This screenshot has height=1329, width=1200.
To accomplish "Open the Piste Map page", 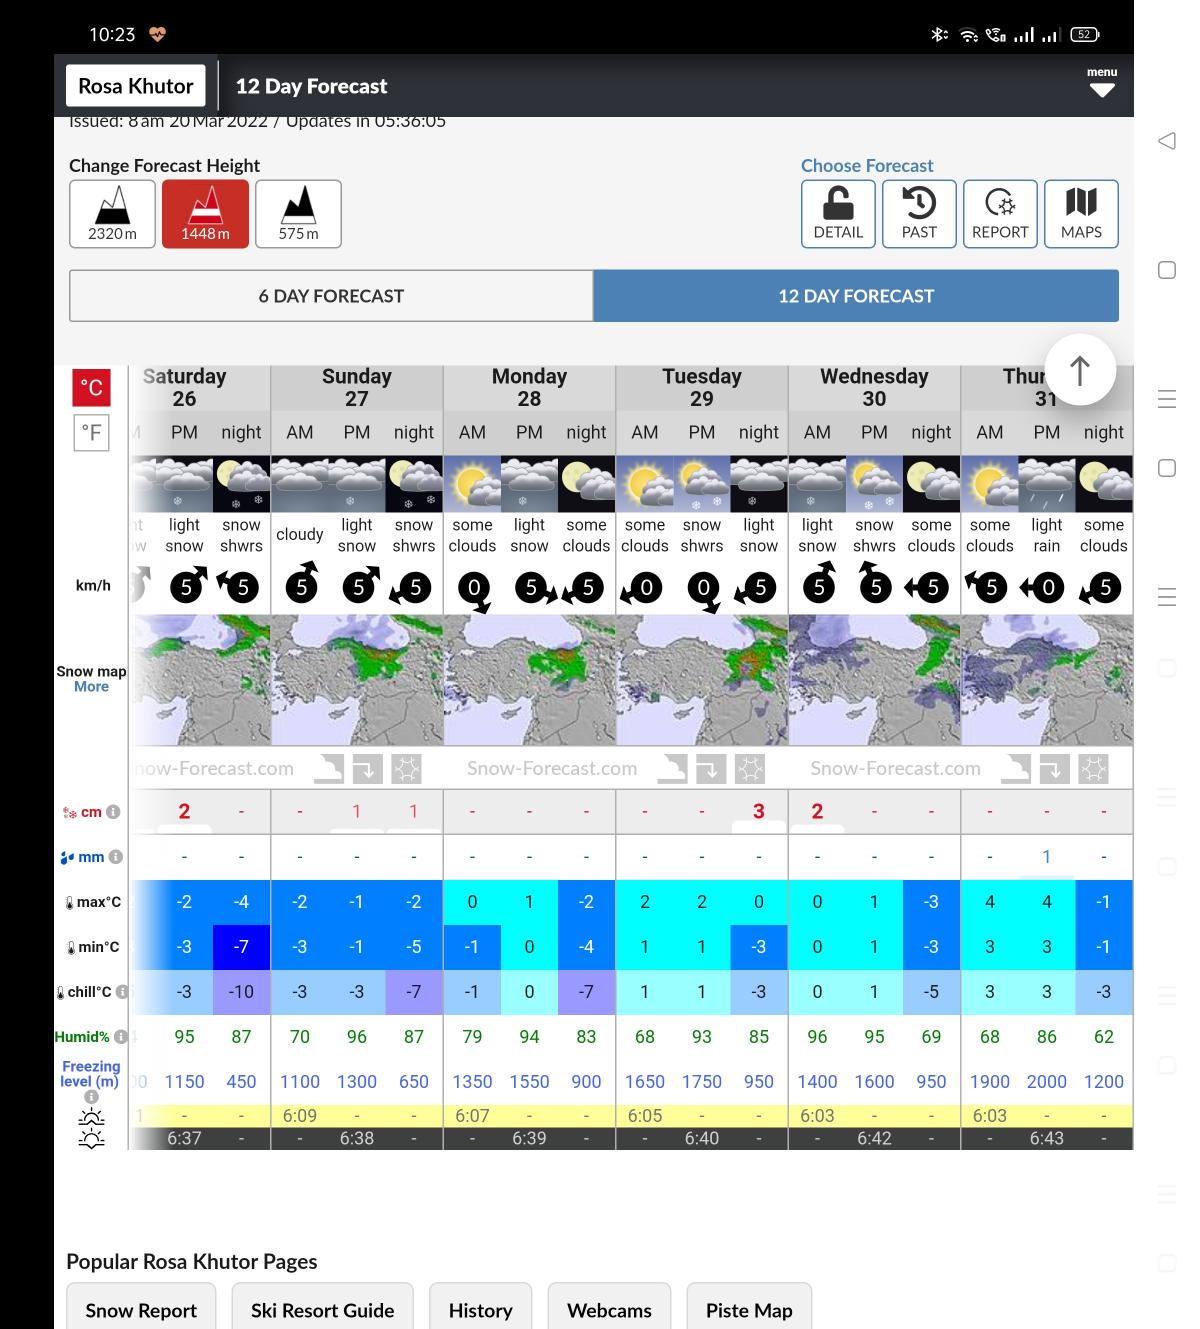I will tap(749, 1310).
